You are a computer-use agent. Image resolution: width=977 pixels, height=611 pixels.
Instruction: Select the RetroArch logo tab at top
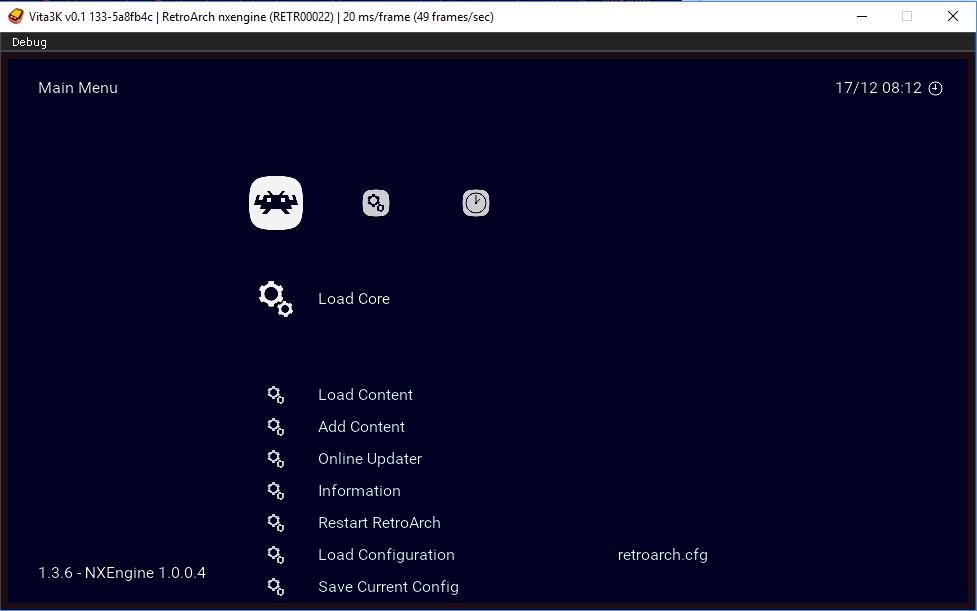click(275, 203)
